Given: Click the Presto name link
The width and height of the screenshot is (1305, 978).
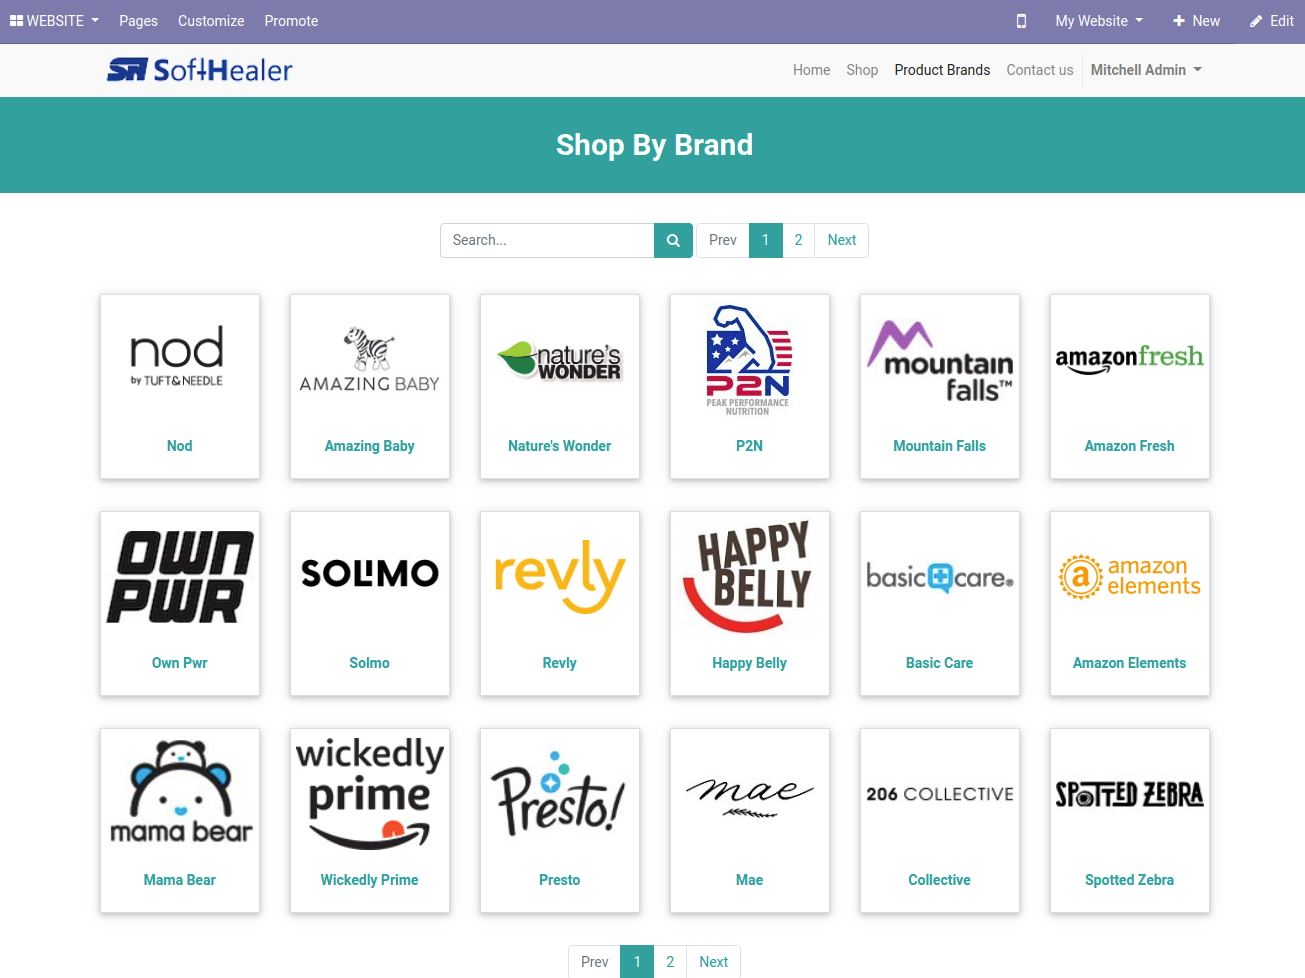Looking at the screenshot, I should [560, 880].
